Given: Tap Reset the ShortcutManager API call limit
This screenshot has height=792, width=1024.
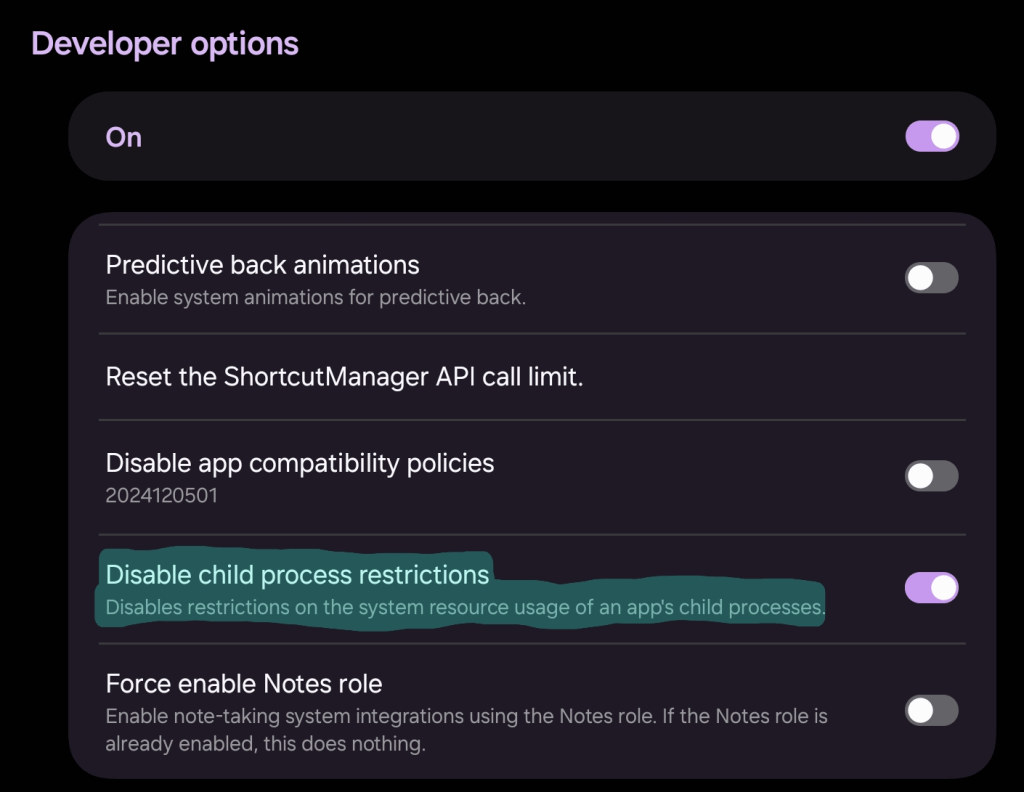Looking at the screenshot, I should coord(344,377).
